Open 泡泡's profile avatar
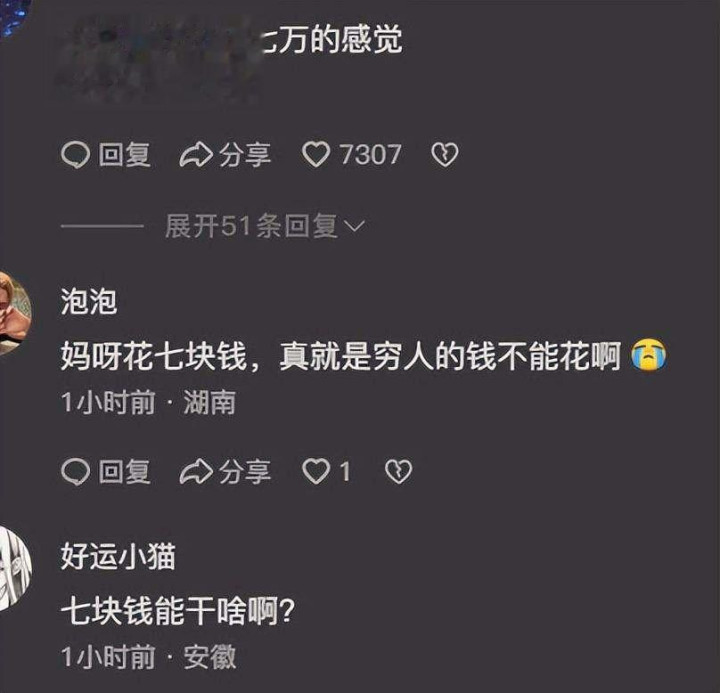The height and width of the screenshot is (693, 720). tap(13, 313)
